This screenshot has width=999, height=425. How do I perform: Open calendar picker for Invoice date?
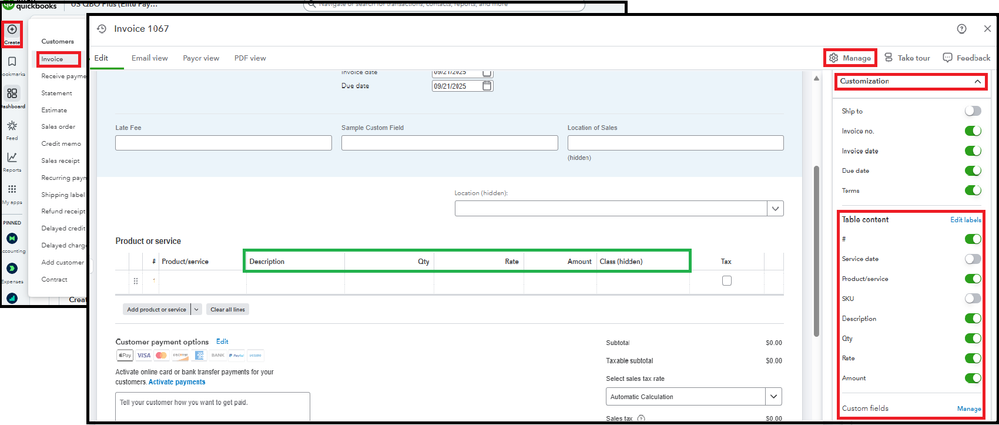[x=487, y=71]
